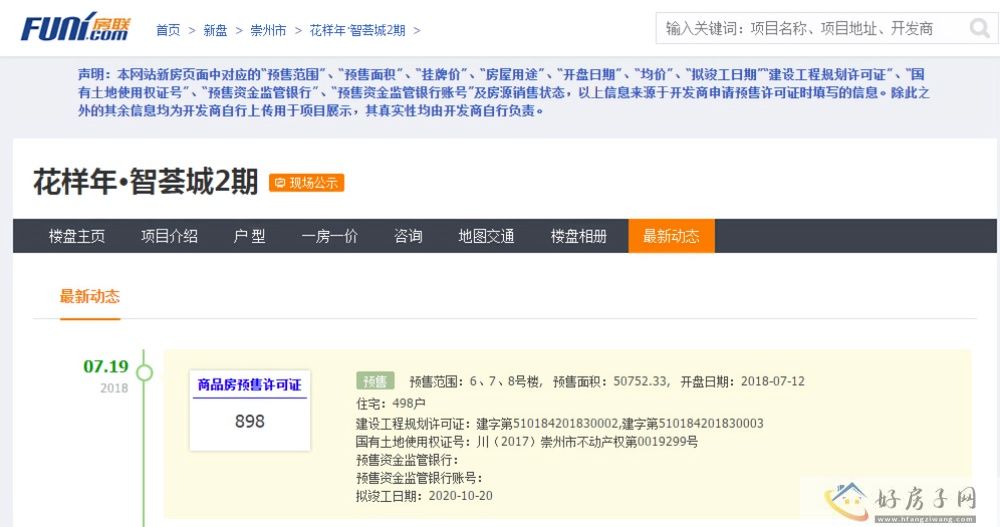View the 地图交通 tab
Image resolution: width=1000 pixels, height=527 pixels.
click(486, 237)
